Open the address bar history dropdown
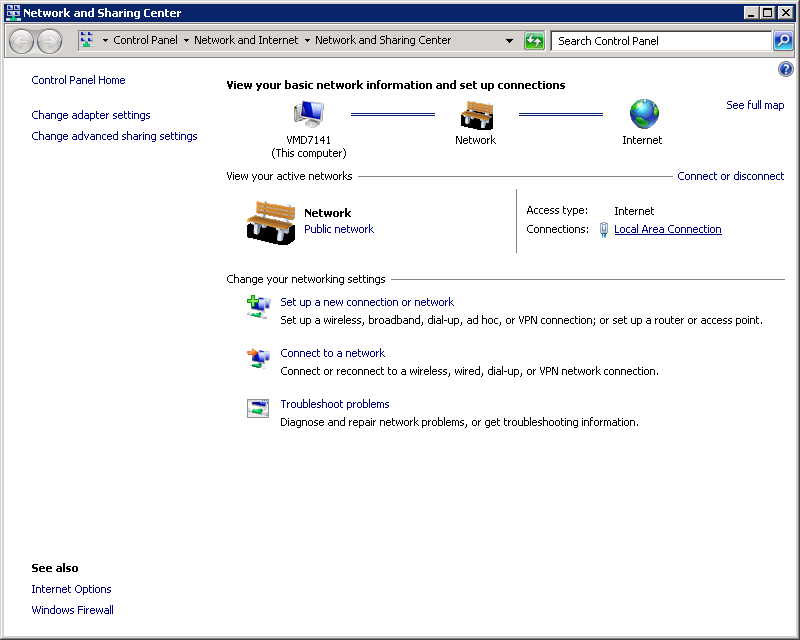This screenshot has width=800, height=640. click(509, 41)
